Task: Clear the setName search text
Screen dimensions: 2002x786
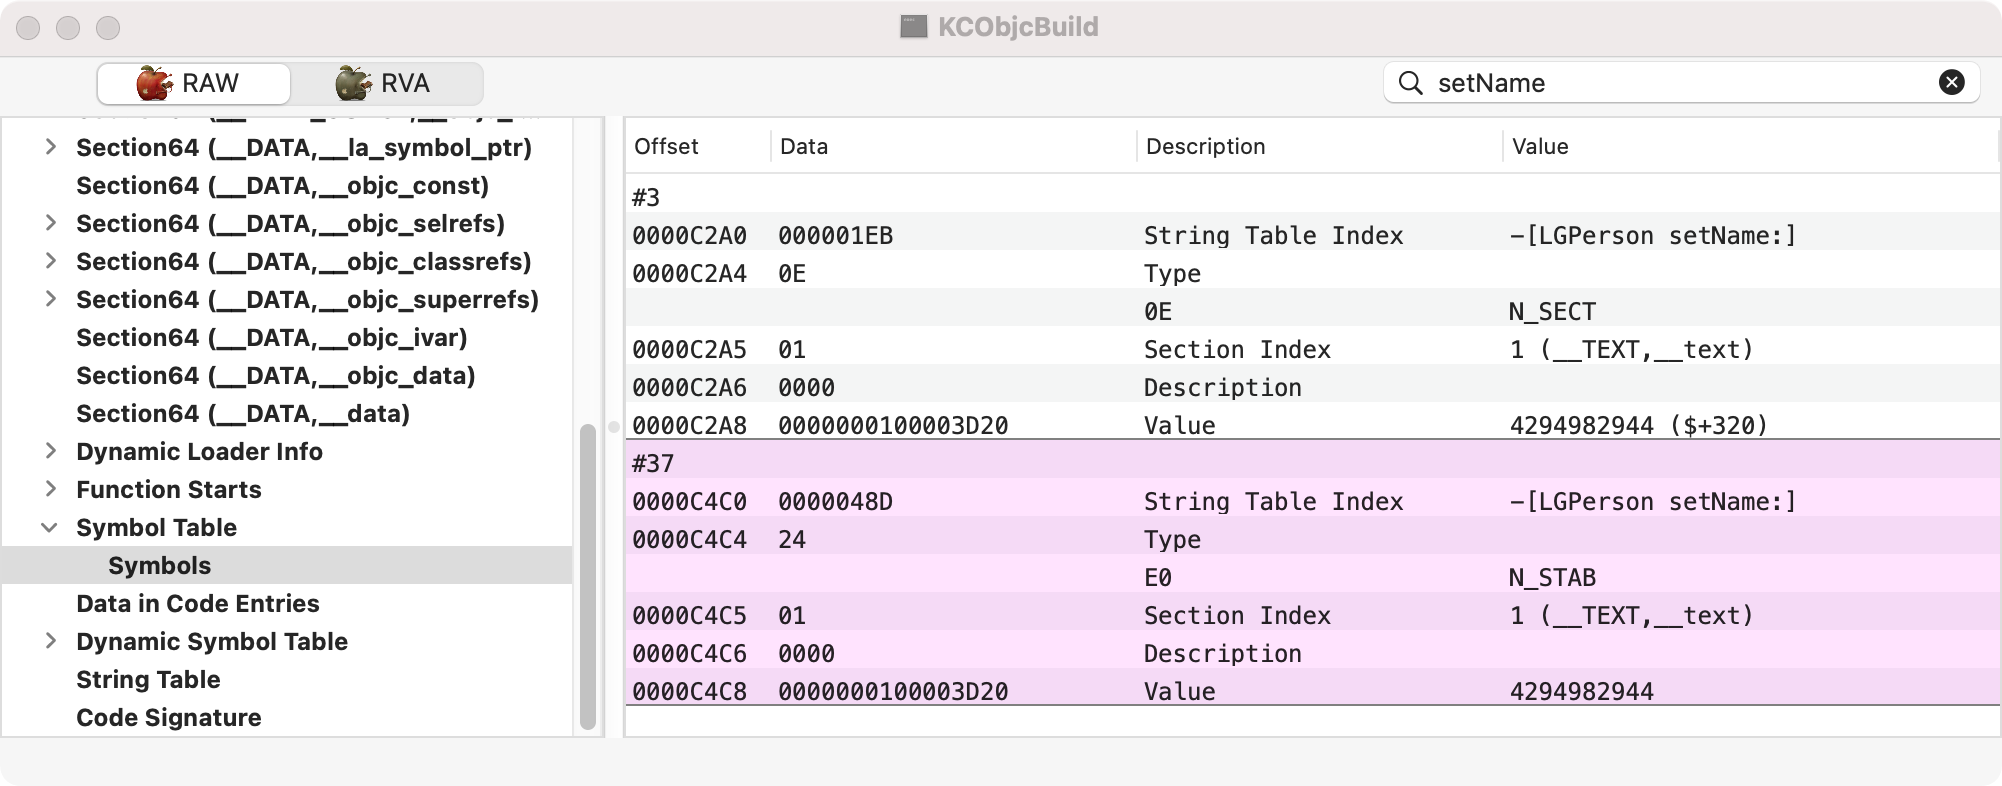Action: tap(1951, 83)
